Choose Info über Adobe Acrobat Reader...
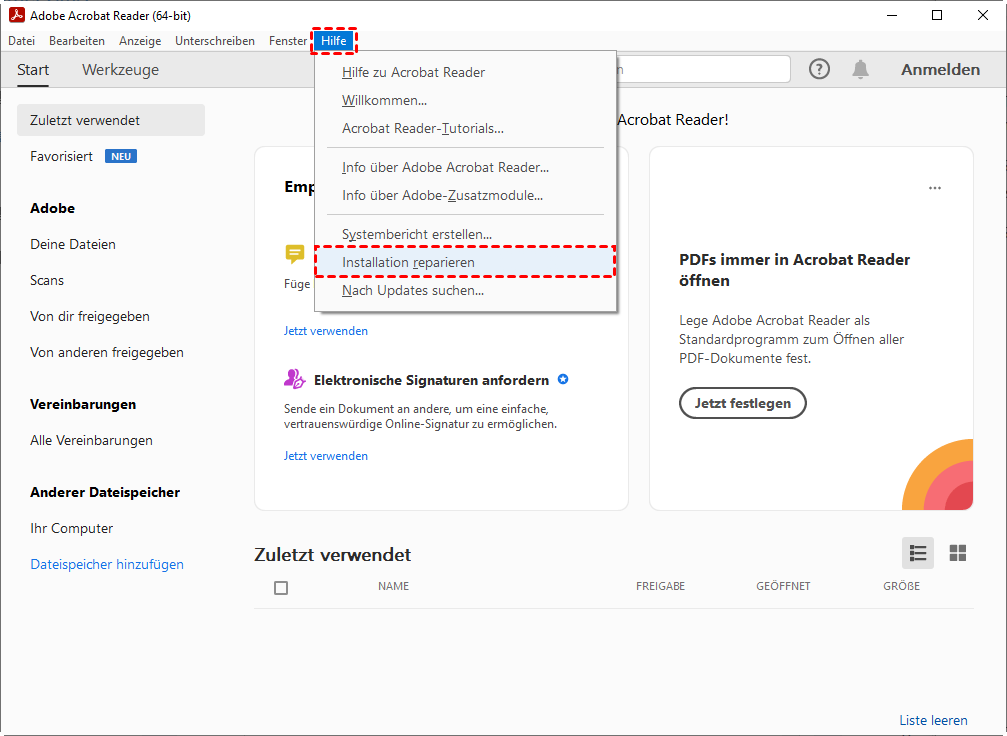The height and width of the screenshot is (736, 1007). 465,168
